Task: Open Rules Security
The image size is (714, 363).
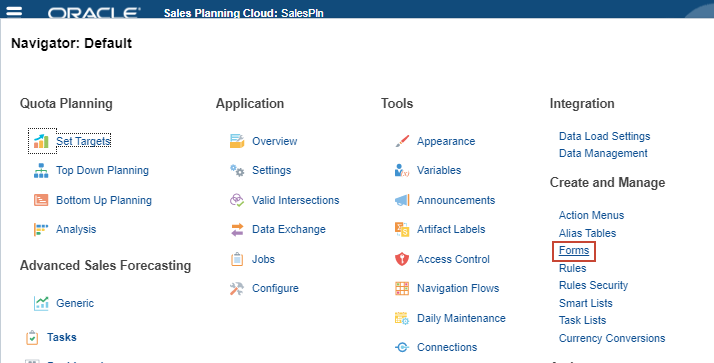Action: pyautogui.click(x=594, y=286)
